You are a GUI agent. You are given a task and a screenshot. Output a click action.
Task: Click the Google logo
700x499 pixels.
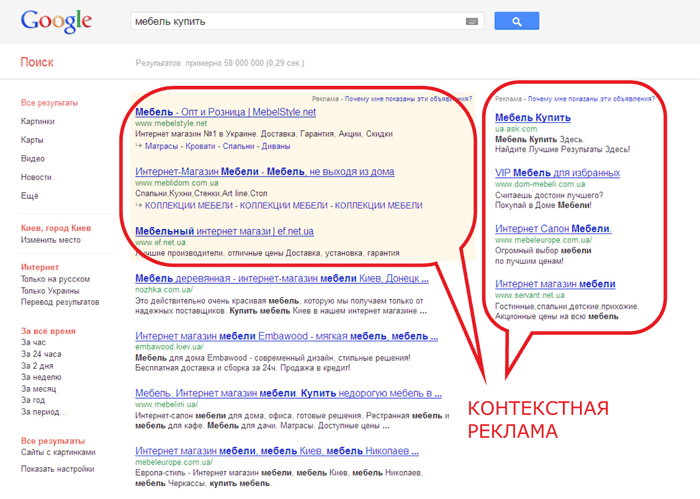56,21
